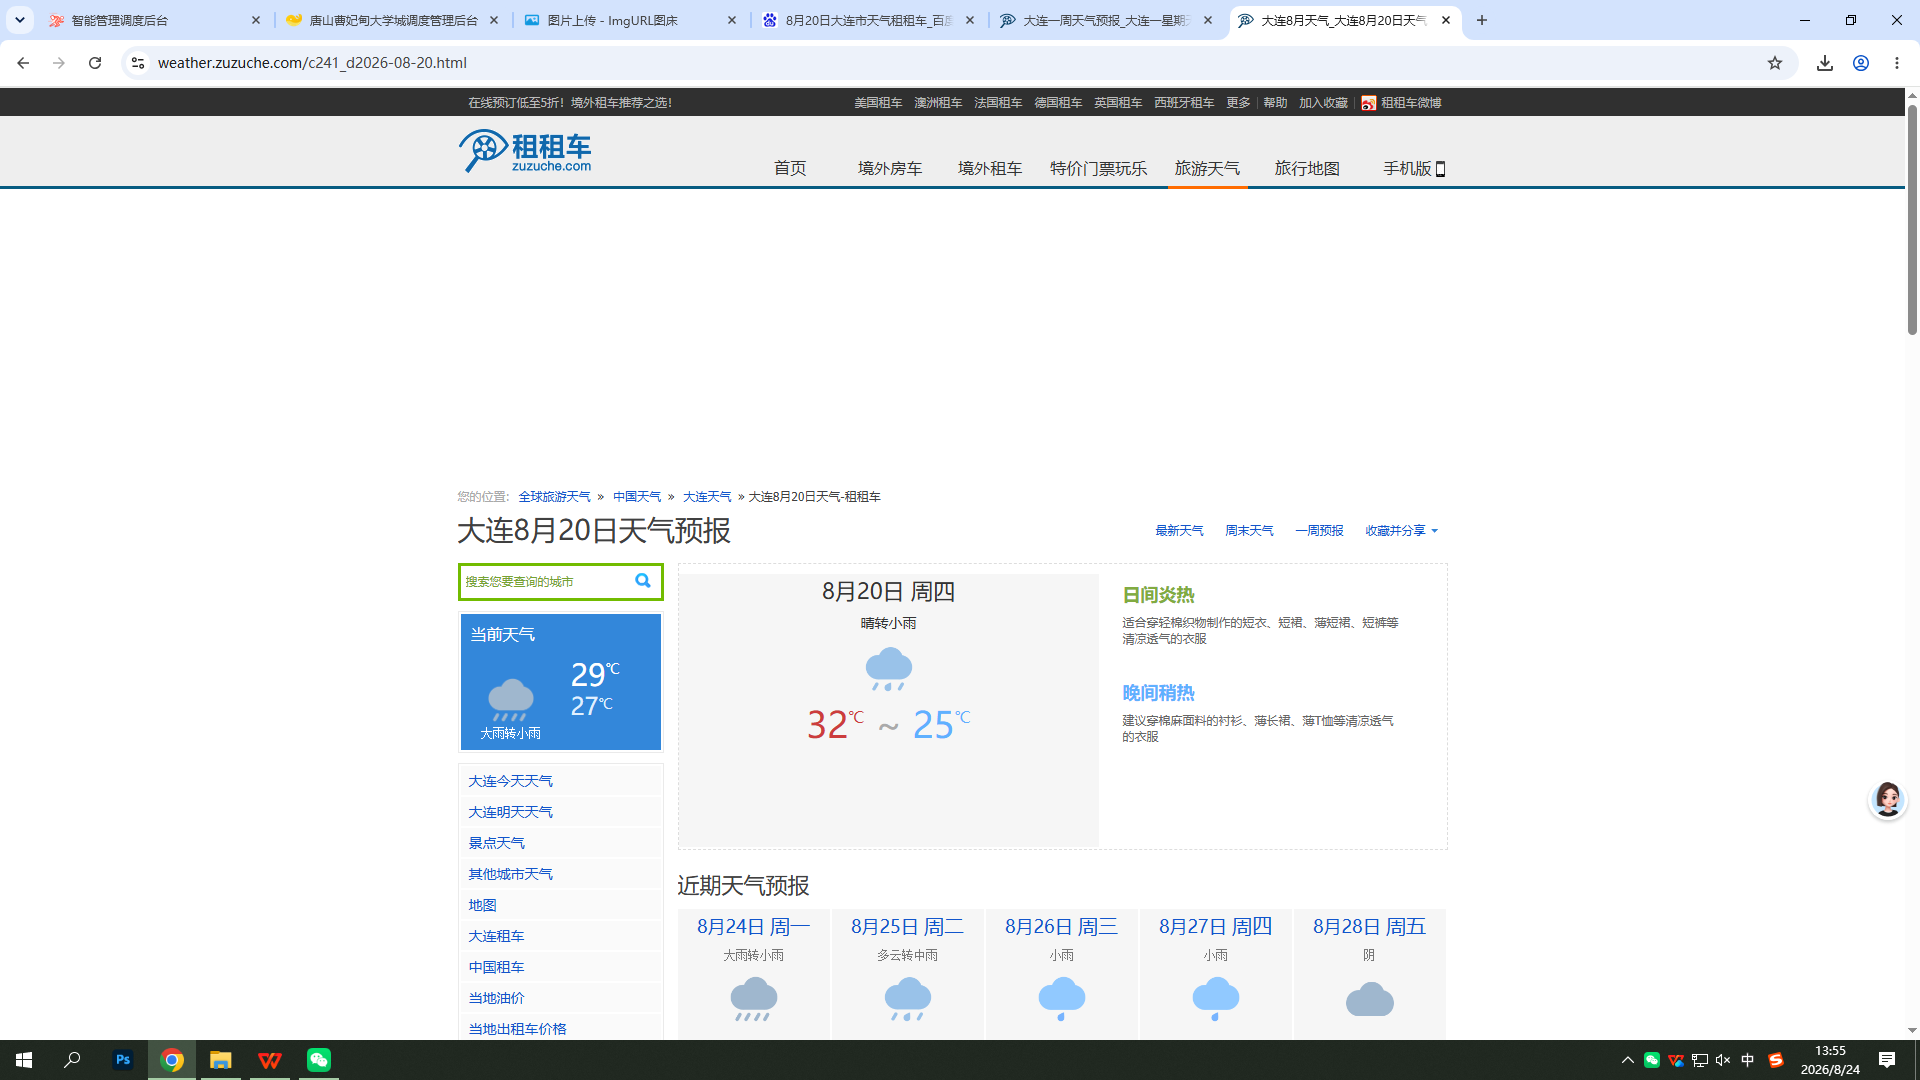Click the 8月28日 cloudy weather icon
The image size is (1920, 1080).
point(1370,999)
